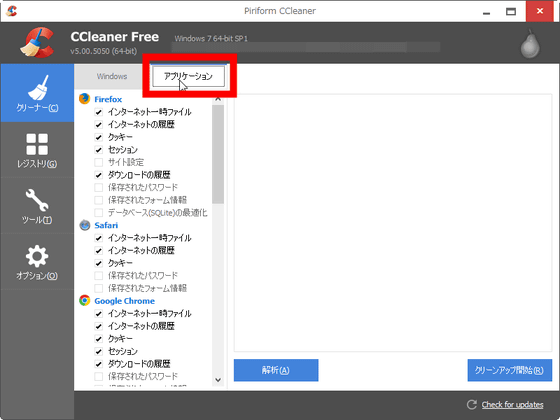
Task: Uncheck Chrome クッキー checkbox
Action: [x=99, y=339]
